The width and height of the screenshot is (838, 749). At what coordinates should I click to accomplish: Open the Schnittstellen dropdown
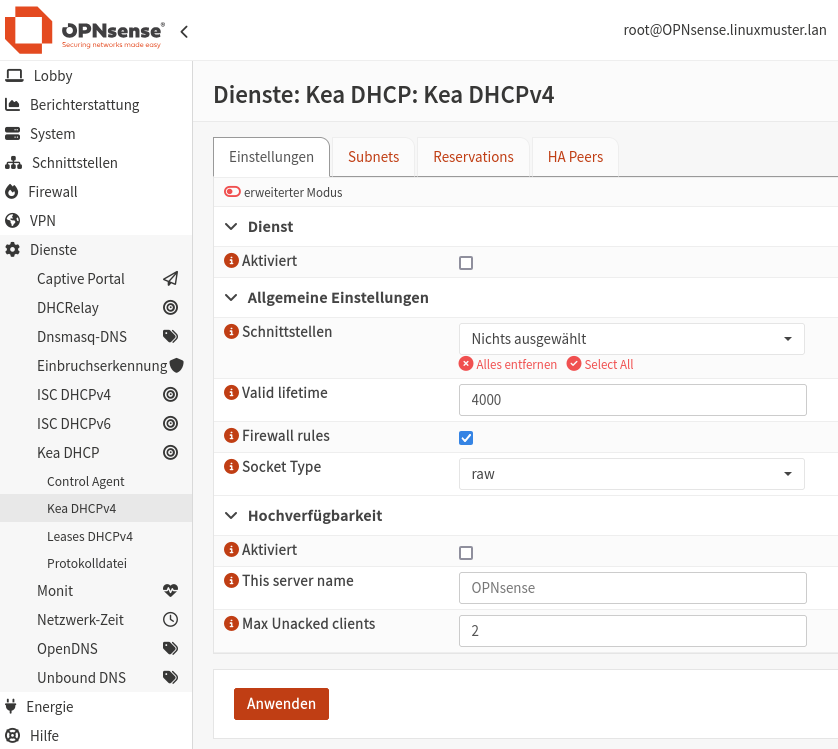[632, 339]
